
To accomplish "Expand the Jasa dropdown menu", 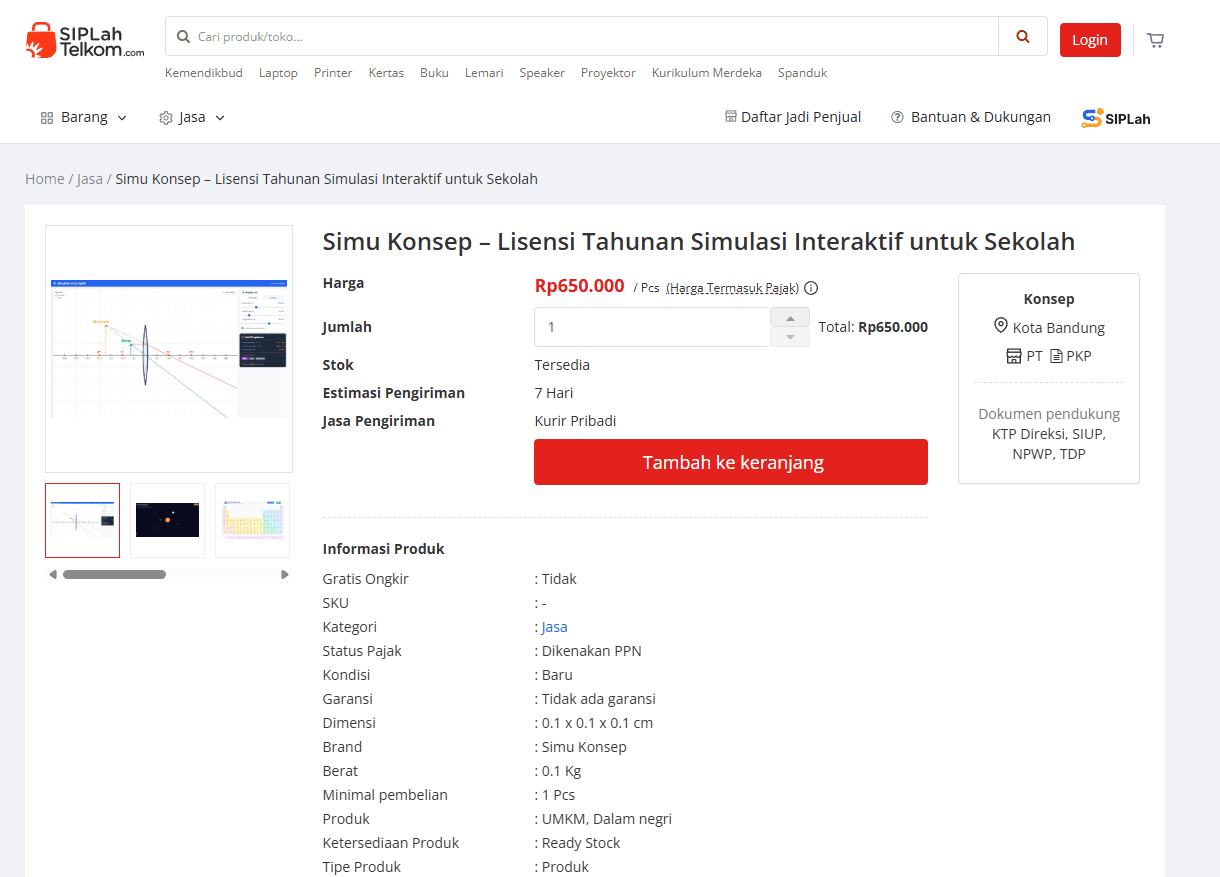I will (190, 117).
